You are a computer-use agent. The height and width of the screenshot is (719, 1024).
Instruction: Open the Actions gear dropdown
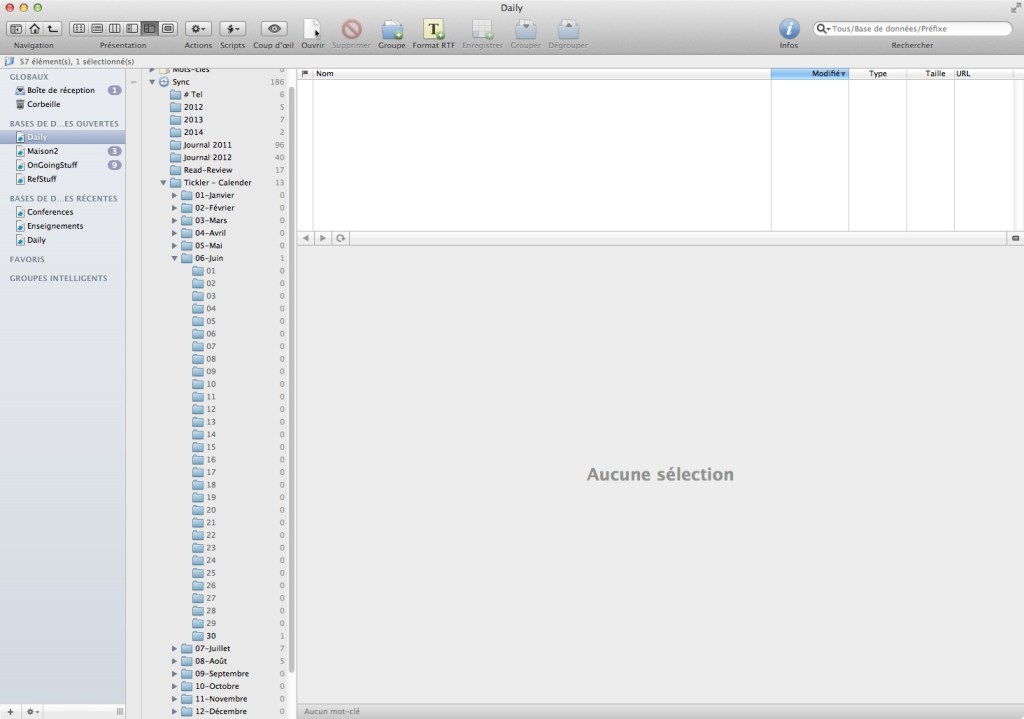point(199,29)
